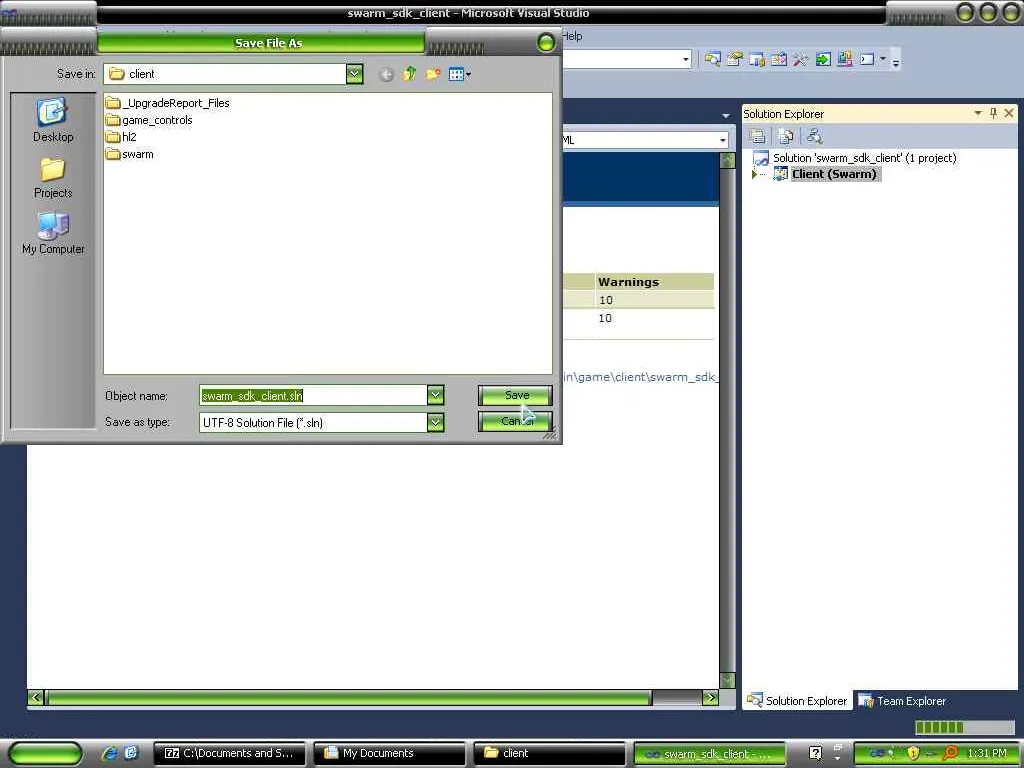Viewport: 1024px width, 768px height.
Task: Click the Save button
Action: [516, 395]
